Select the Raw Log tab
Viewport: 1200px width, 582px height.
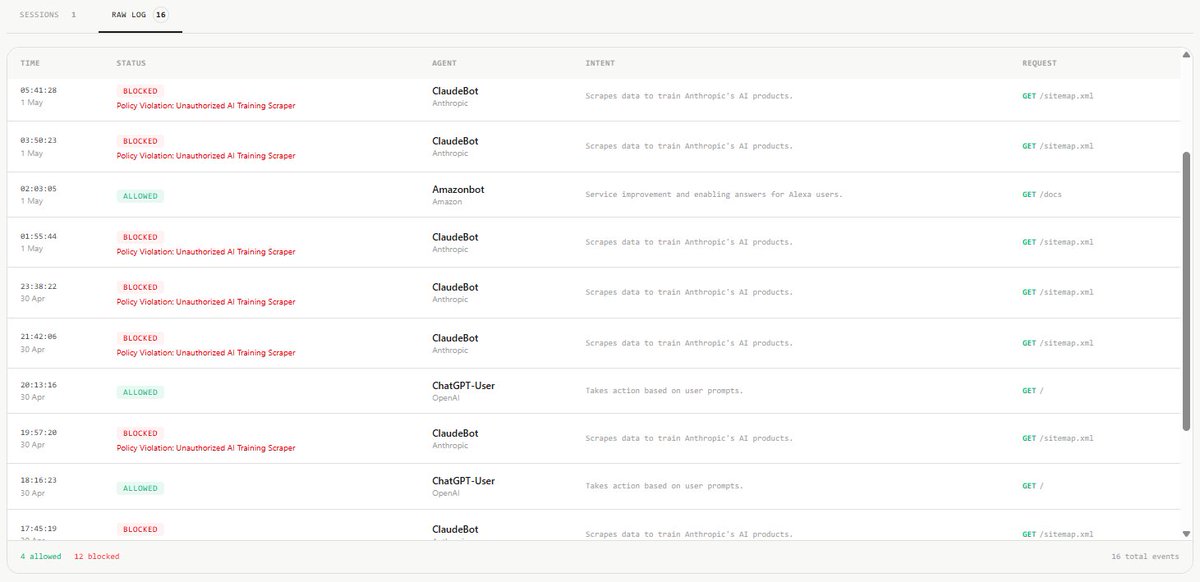(x=140, y=15)
